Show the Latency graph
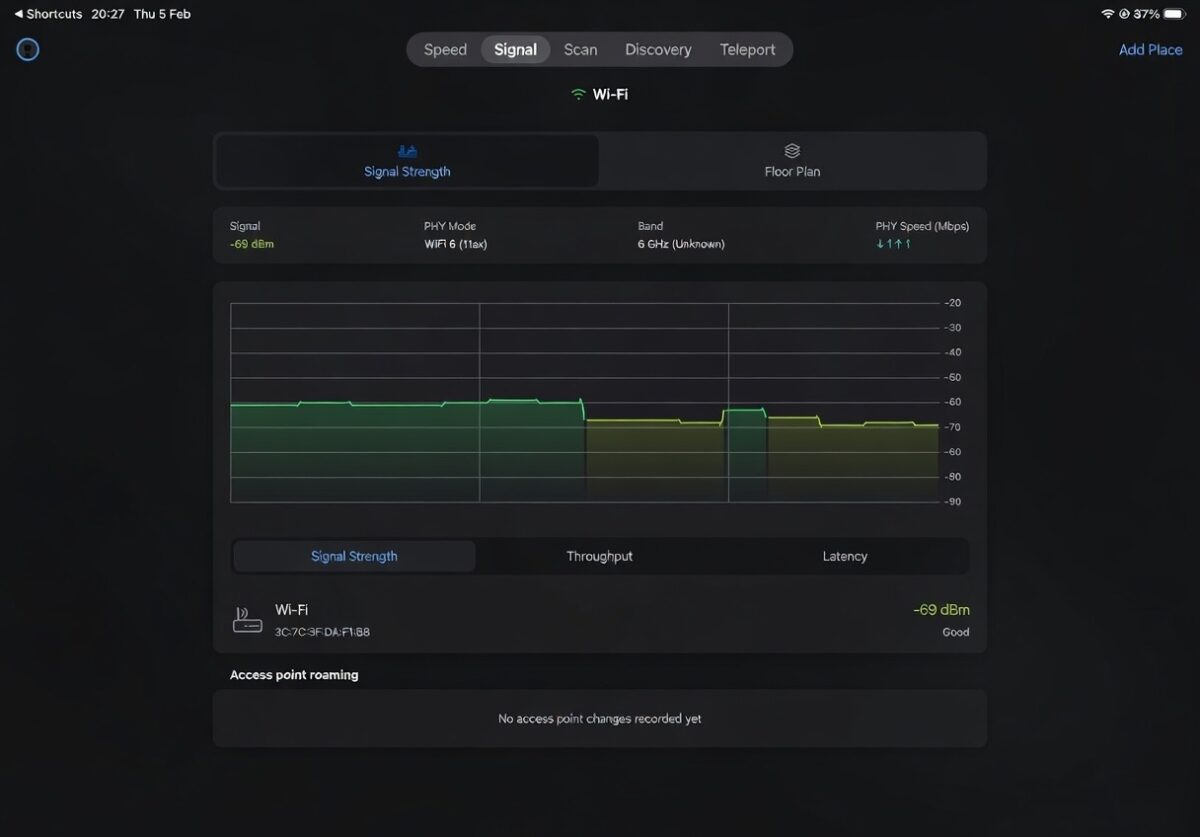This screenshot has height=837, width=1200. [845, 556]
